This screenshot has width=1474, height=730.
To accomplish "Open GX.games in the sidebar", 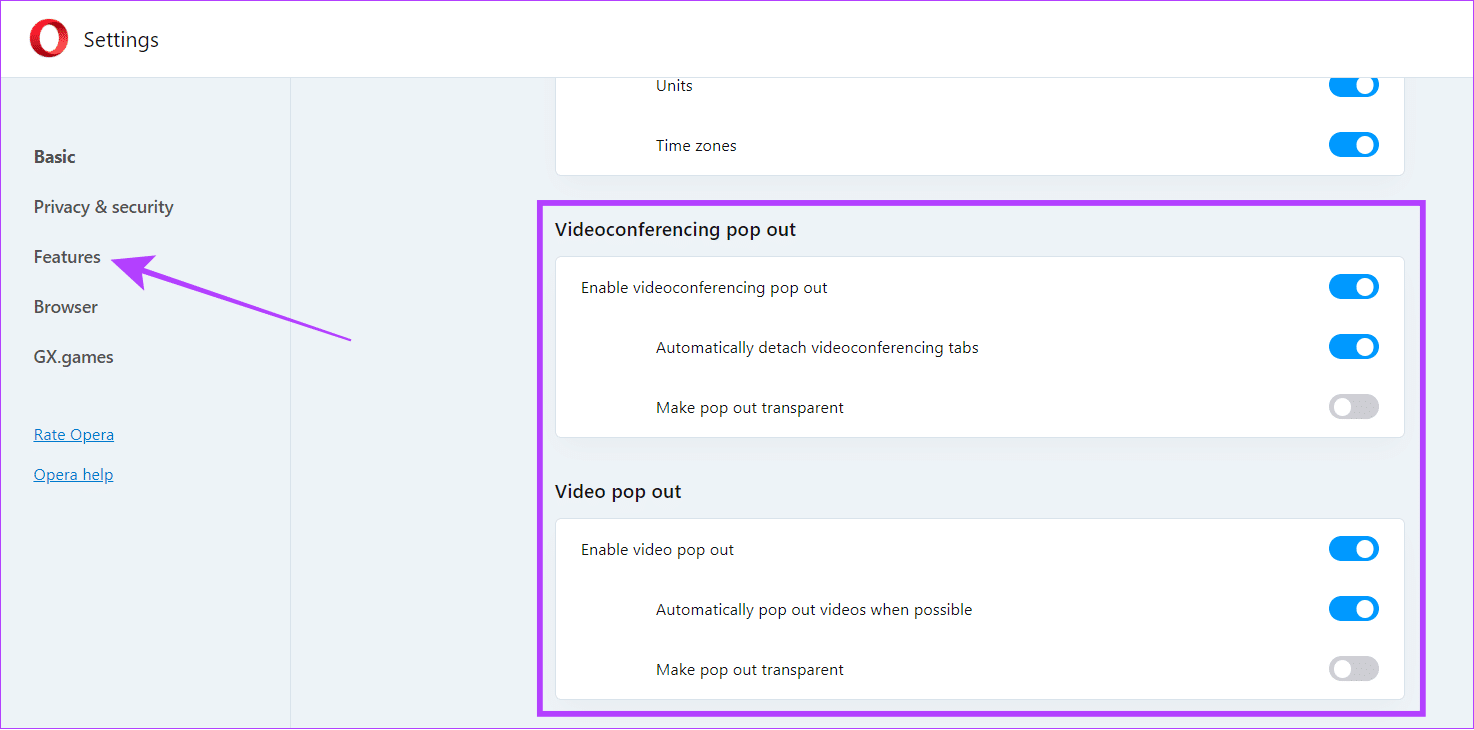I will [x=74, y=357].
